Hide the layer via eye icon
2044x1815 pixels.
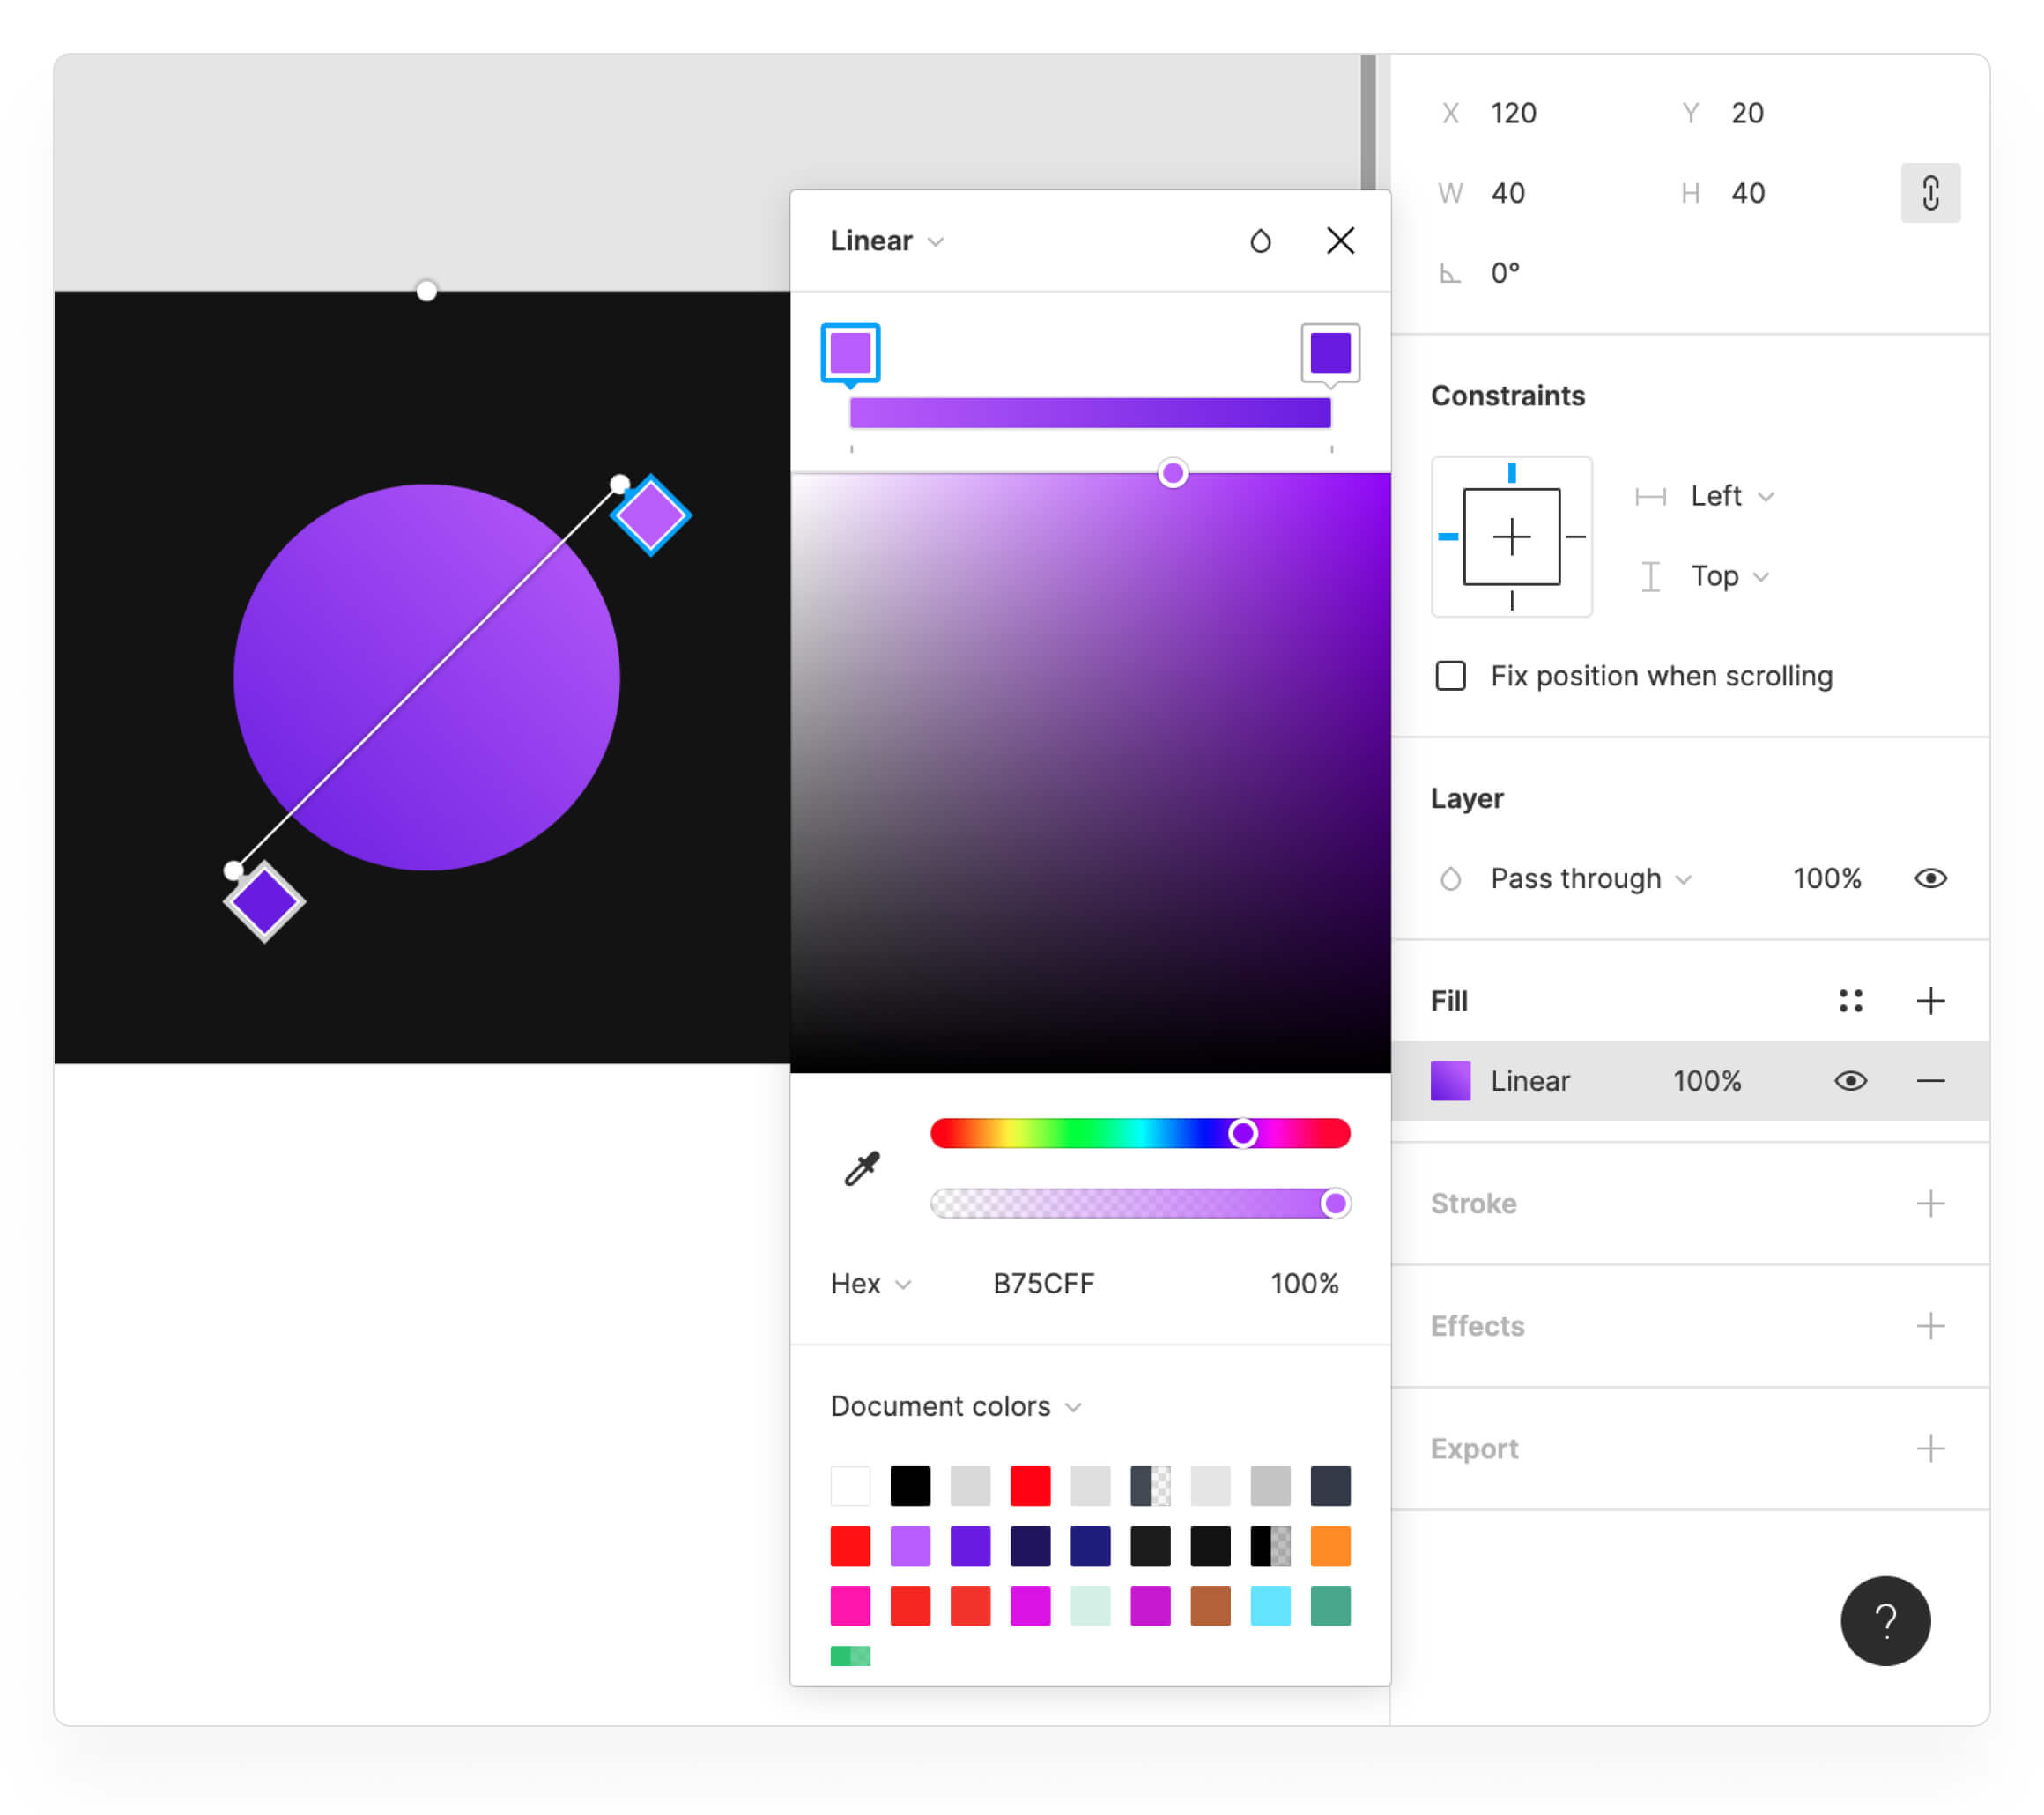click(x=1930, y=878)
